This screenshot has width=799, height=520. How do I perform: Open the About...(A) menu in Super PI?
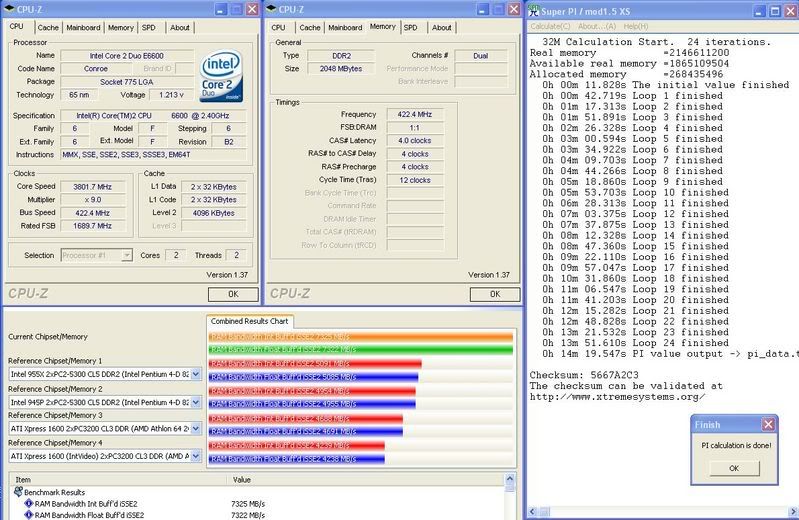597,26
